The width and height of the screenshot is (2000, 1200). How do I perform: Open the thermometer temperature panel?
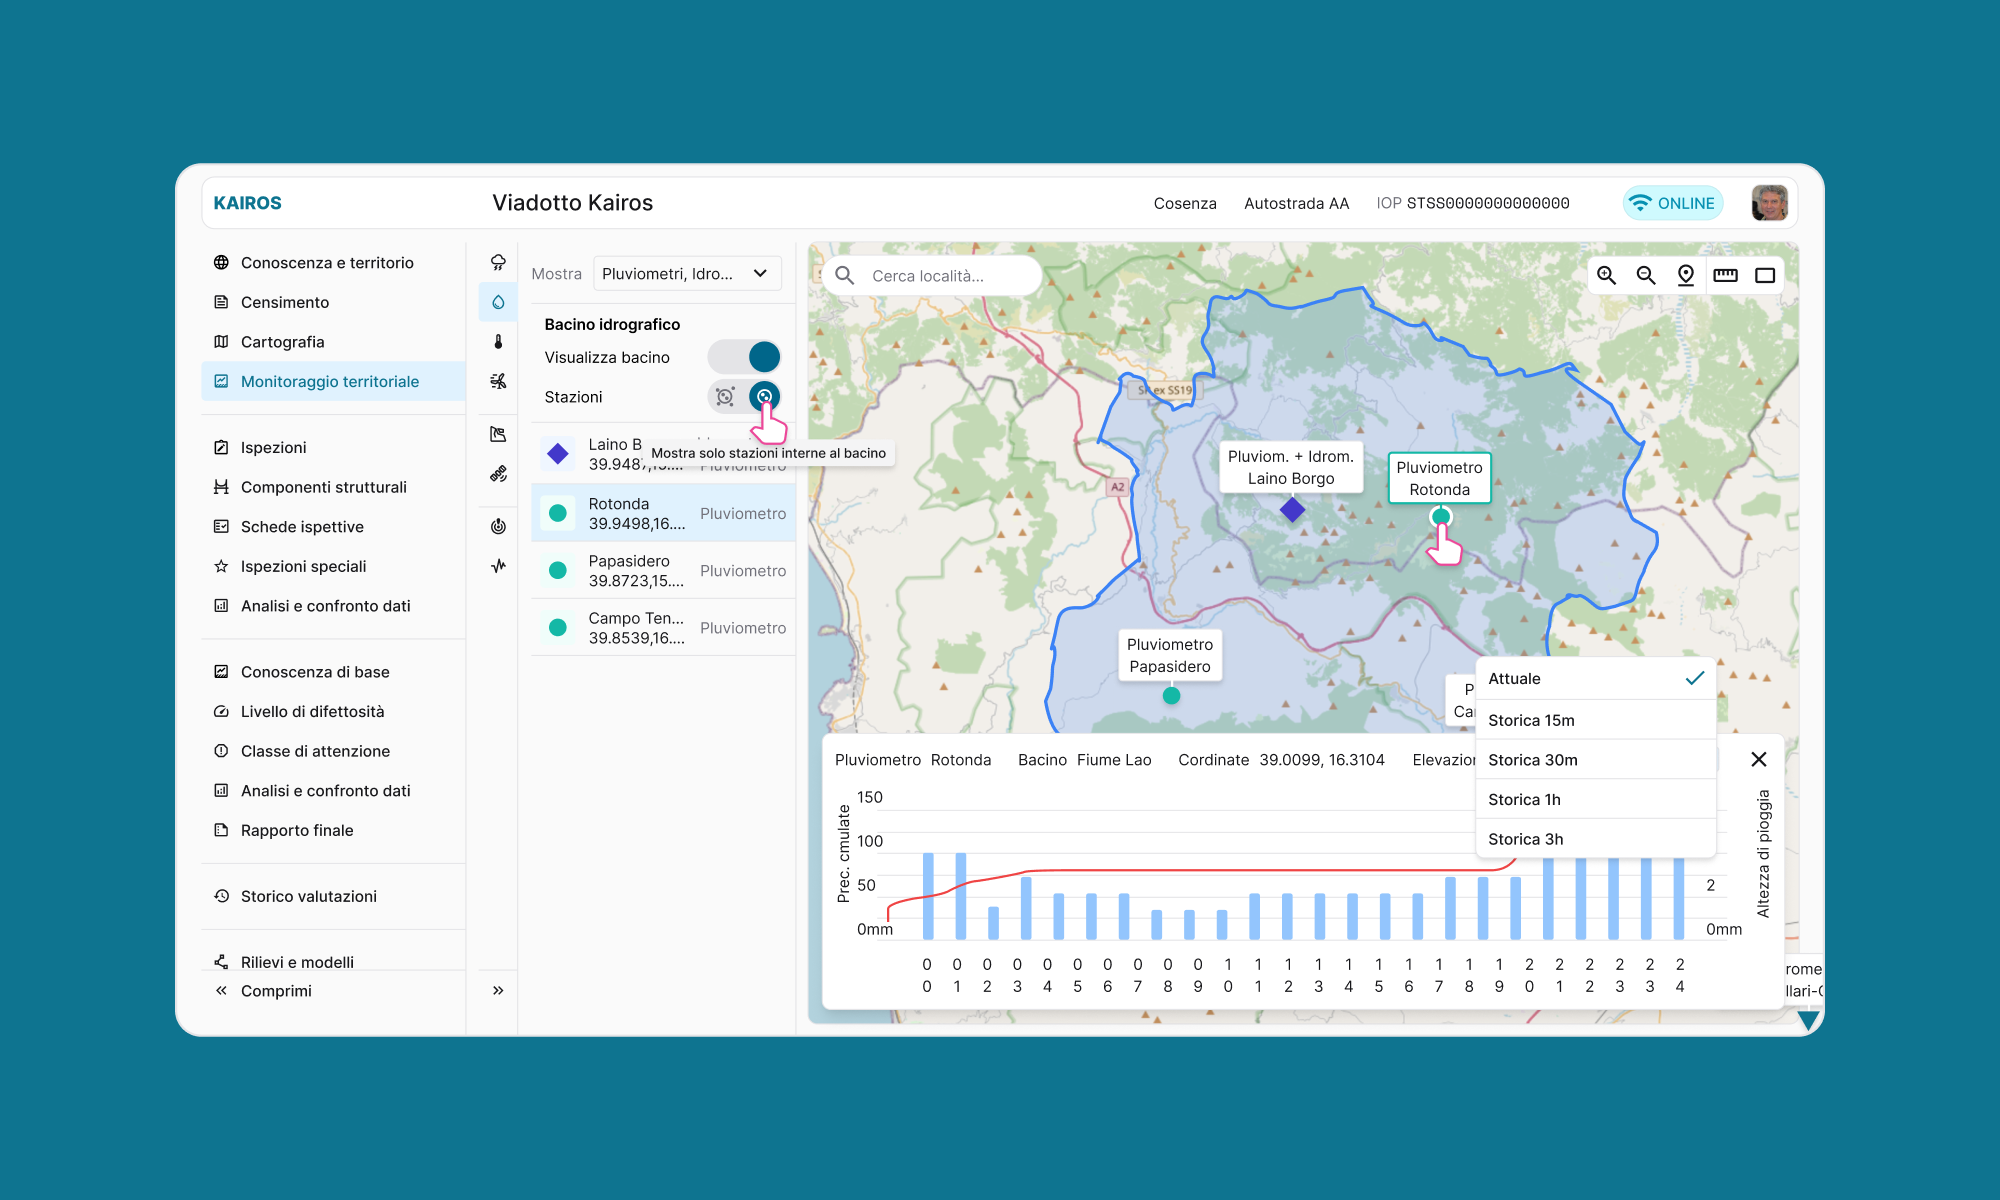498,342
